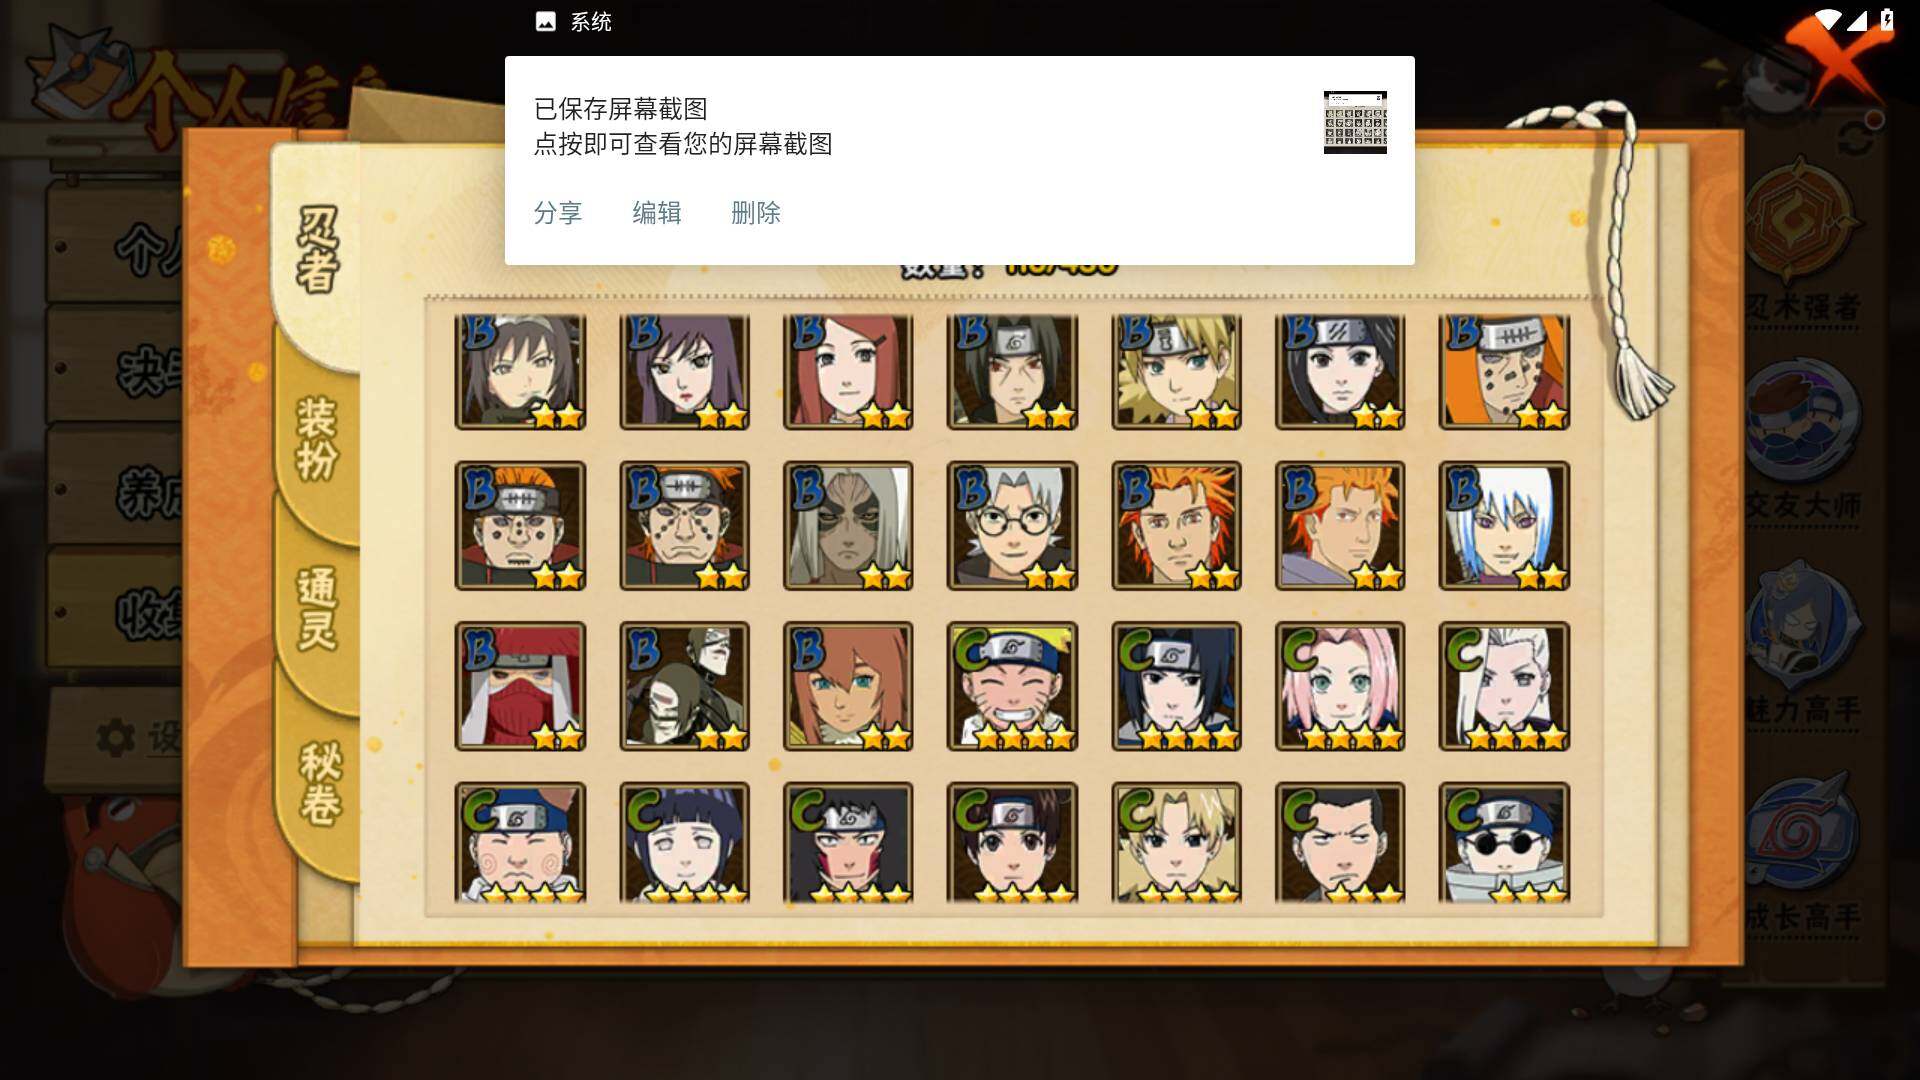Switch to the 装扮 tab
The width and height of the screenshot is (1920, 1080).
point(318,438)
